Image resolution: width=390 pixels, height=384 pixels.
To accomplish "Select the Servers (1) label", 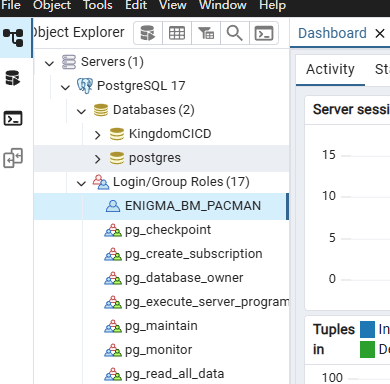I will tap(112, 62).
